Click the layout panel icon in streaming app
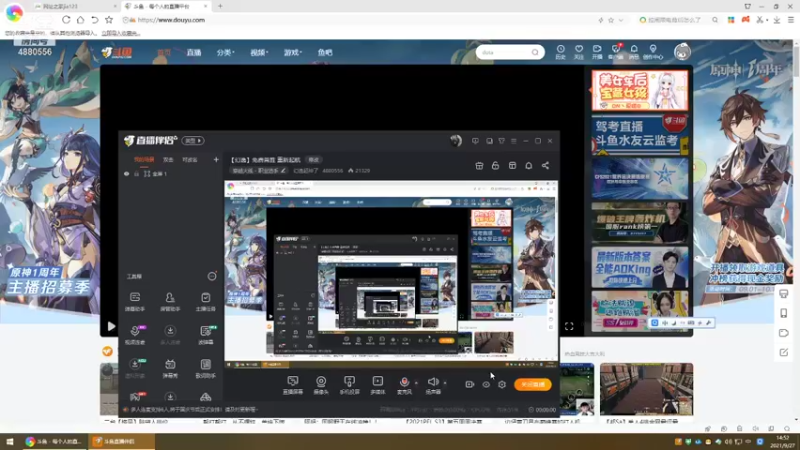 pos(512,166)
